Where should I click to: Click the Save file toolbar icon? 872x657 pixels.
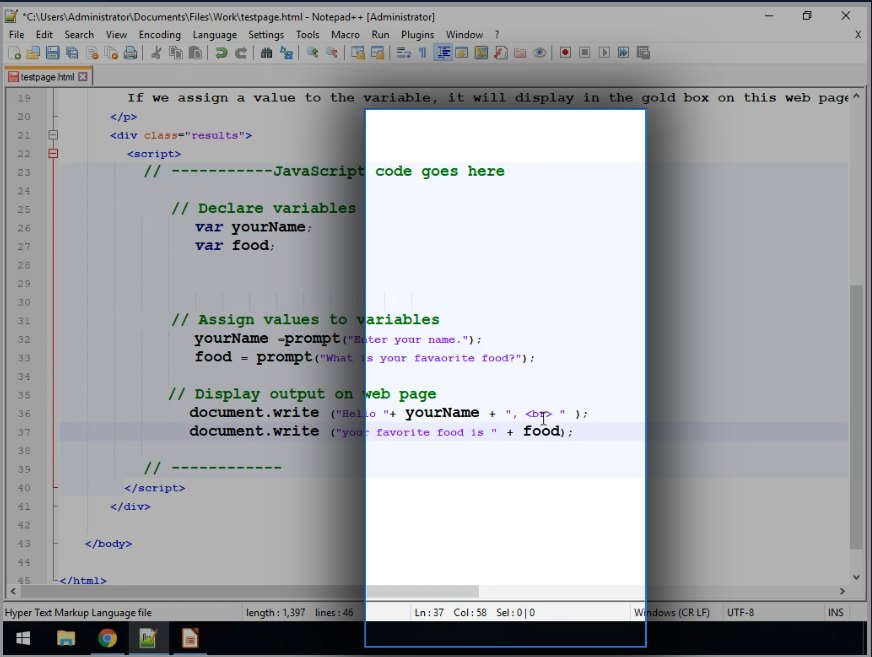52,53
